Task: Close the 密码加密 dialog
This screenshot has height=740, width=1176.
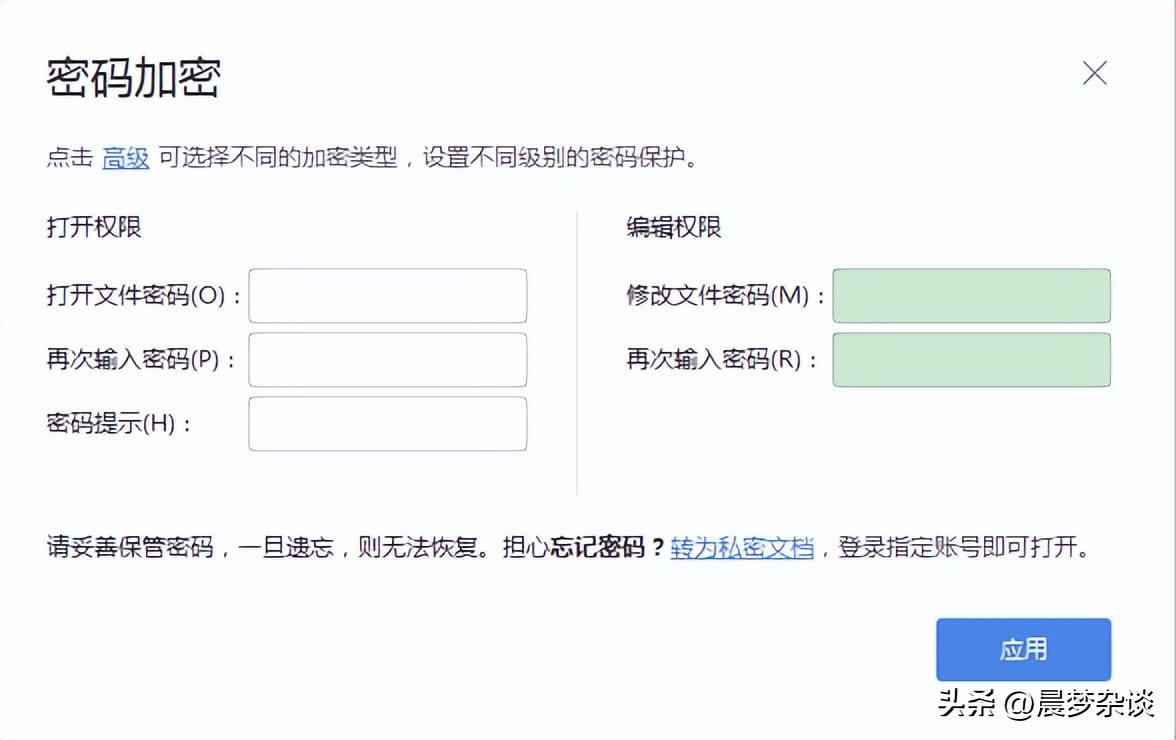Action: (1095, 73)
